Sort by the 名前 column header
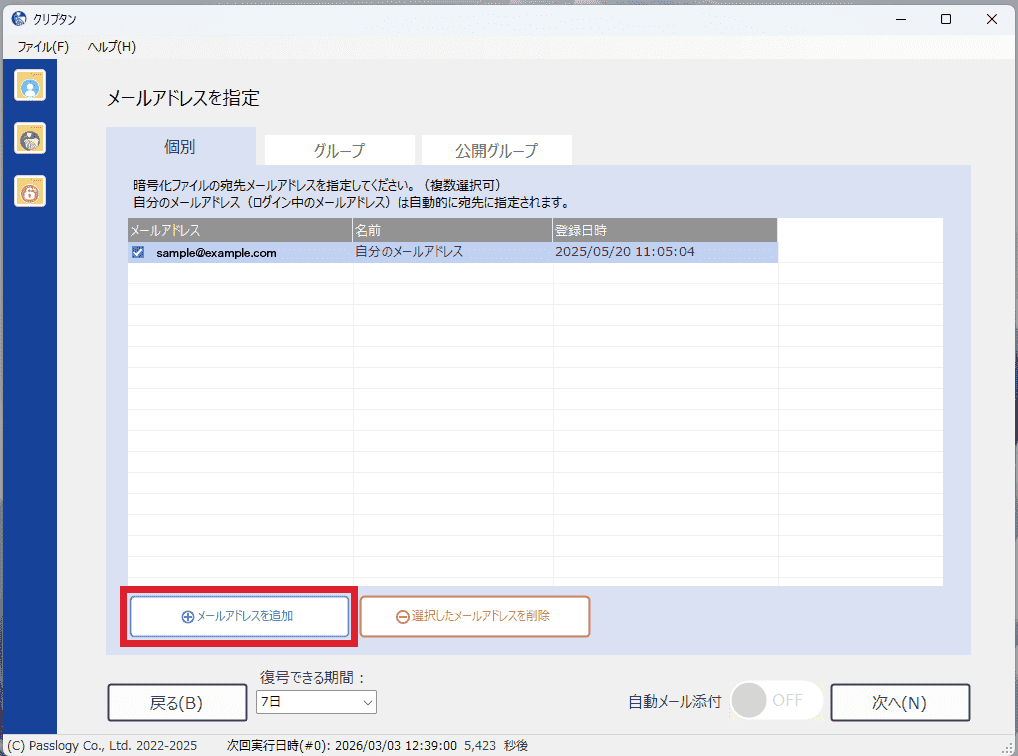Screen dimensions: 1018x756 click(x=452, y=230)
